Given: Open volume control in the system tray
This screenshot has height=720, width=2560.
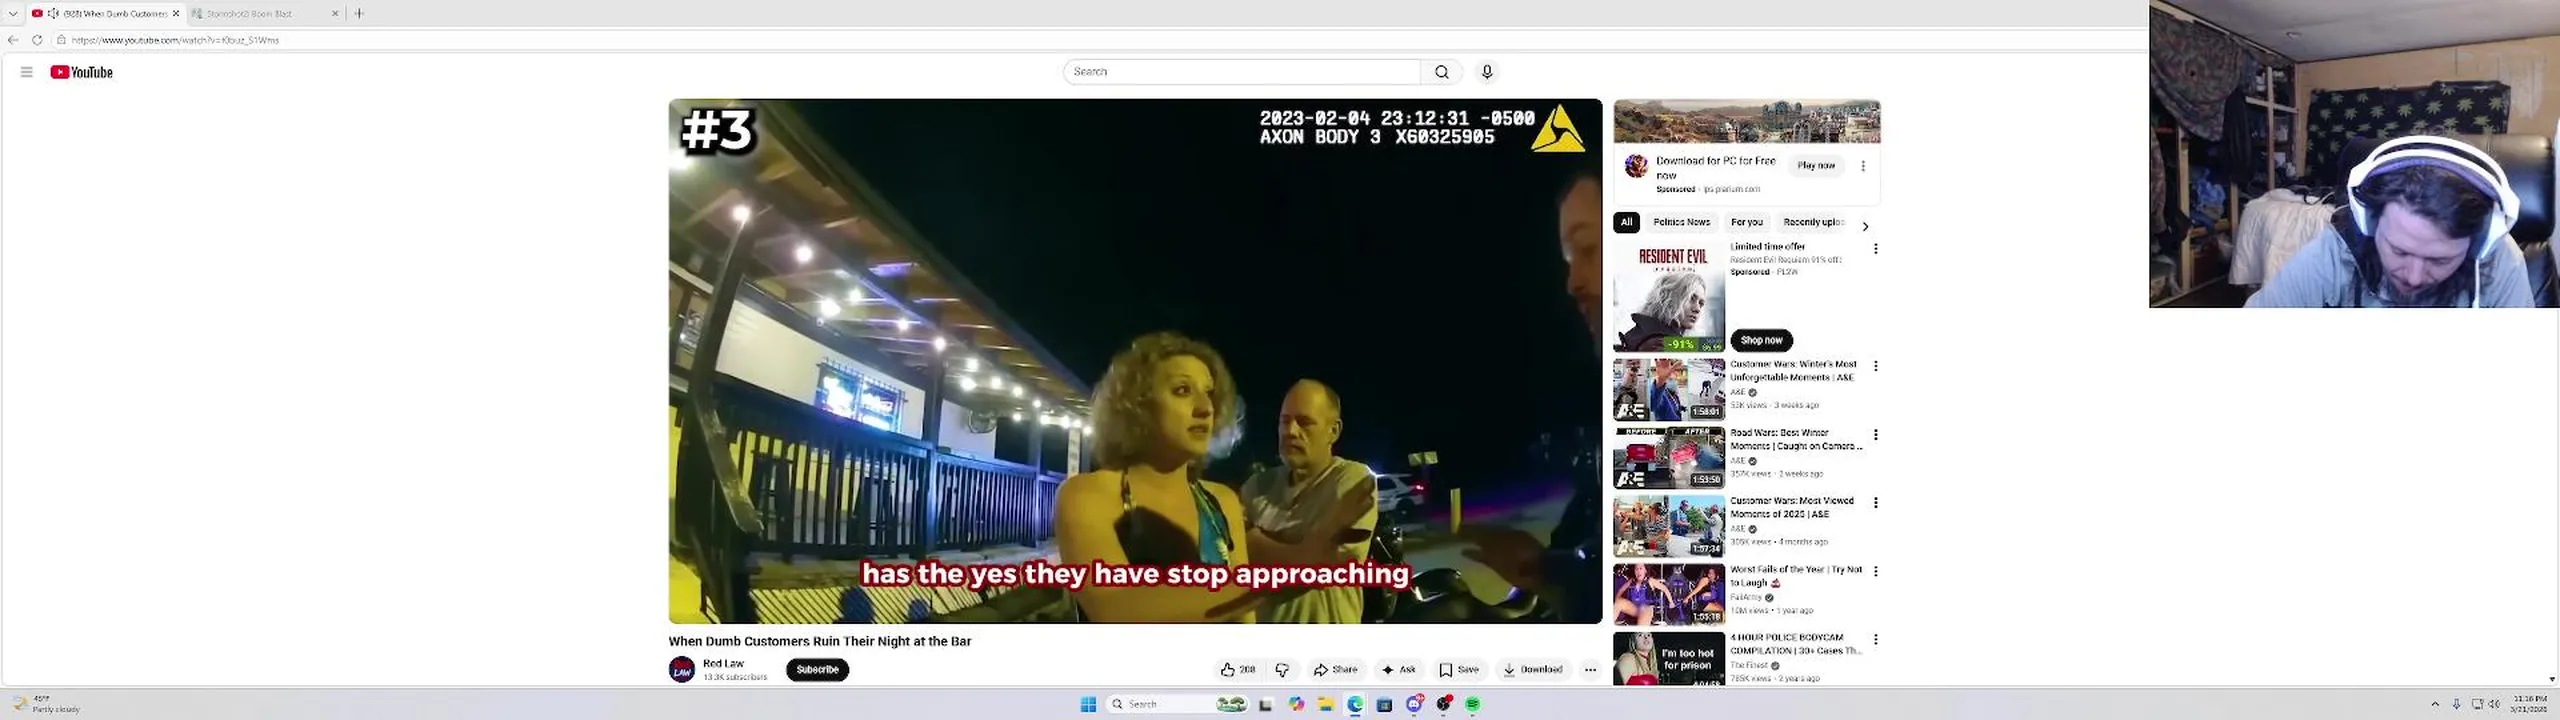Looking at the screenshot, I should 2494,704.
